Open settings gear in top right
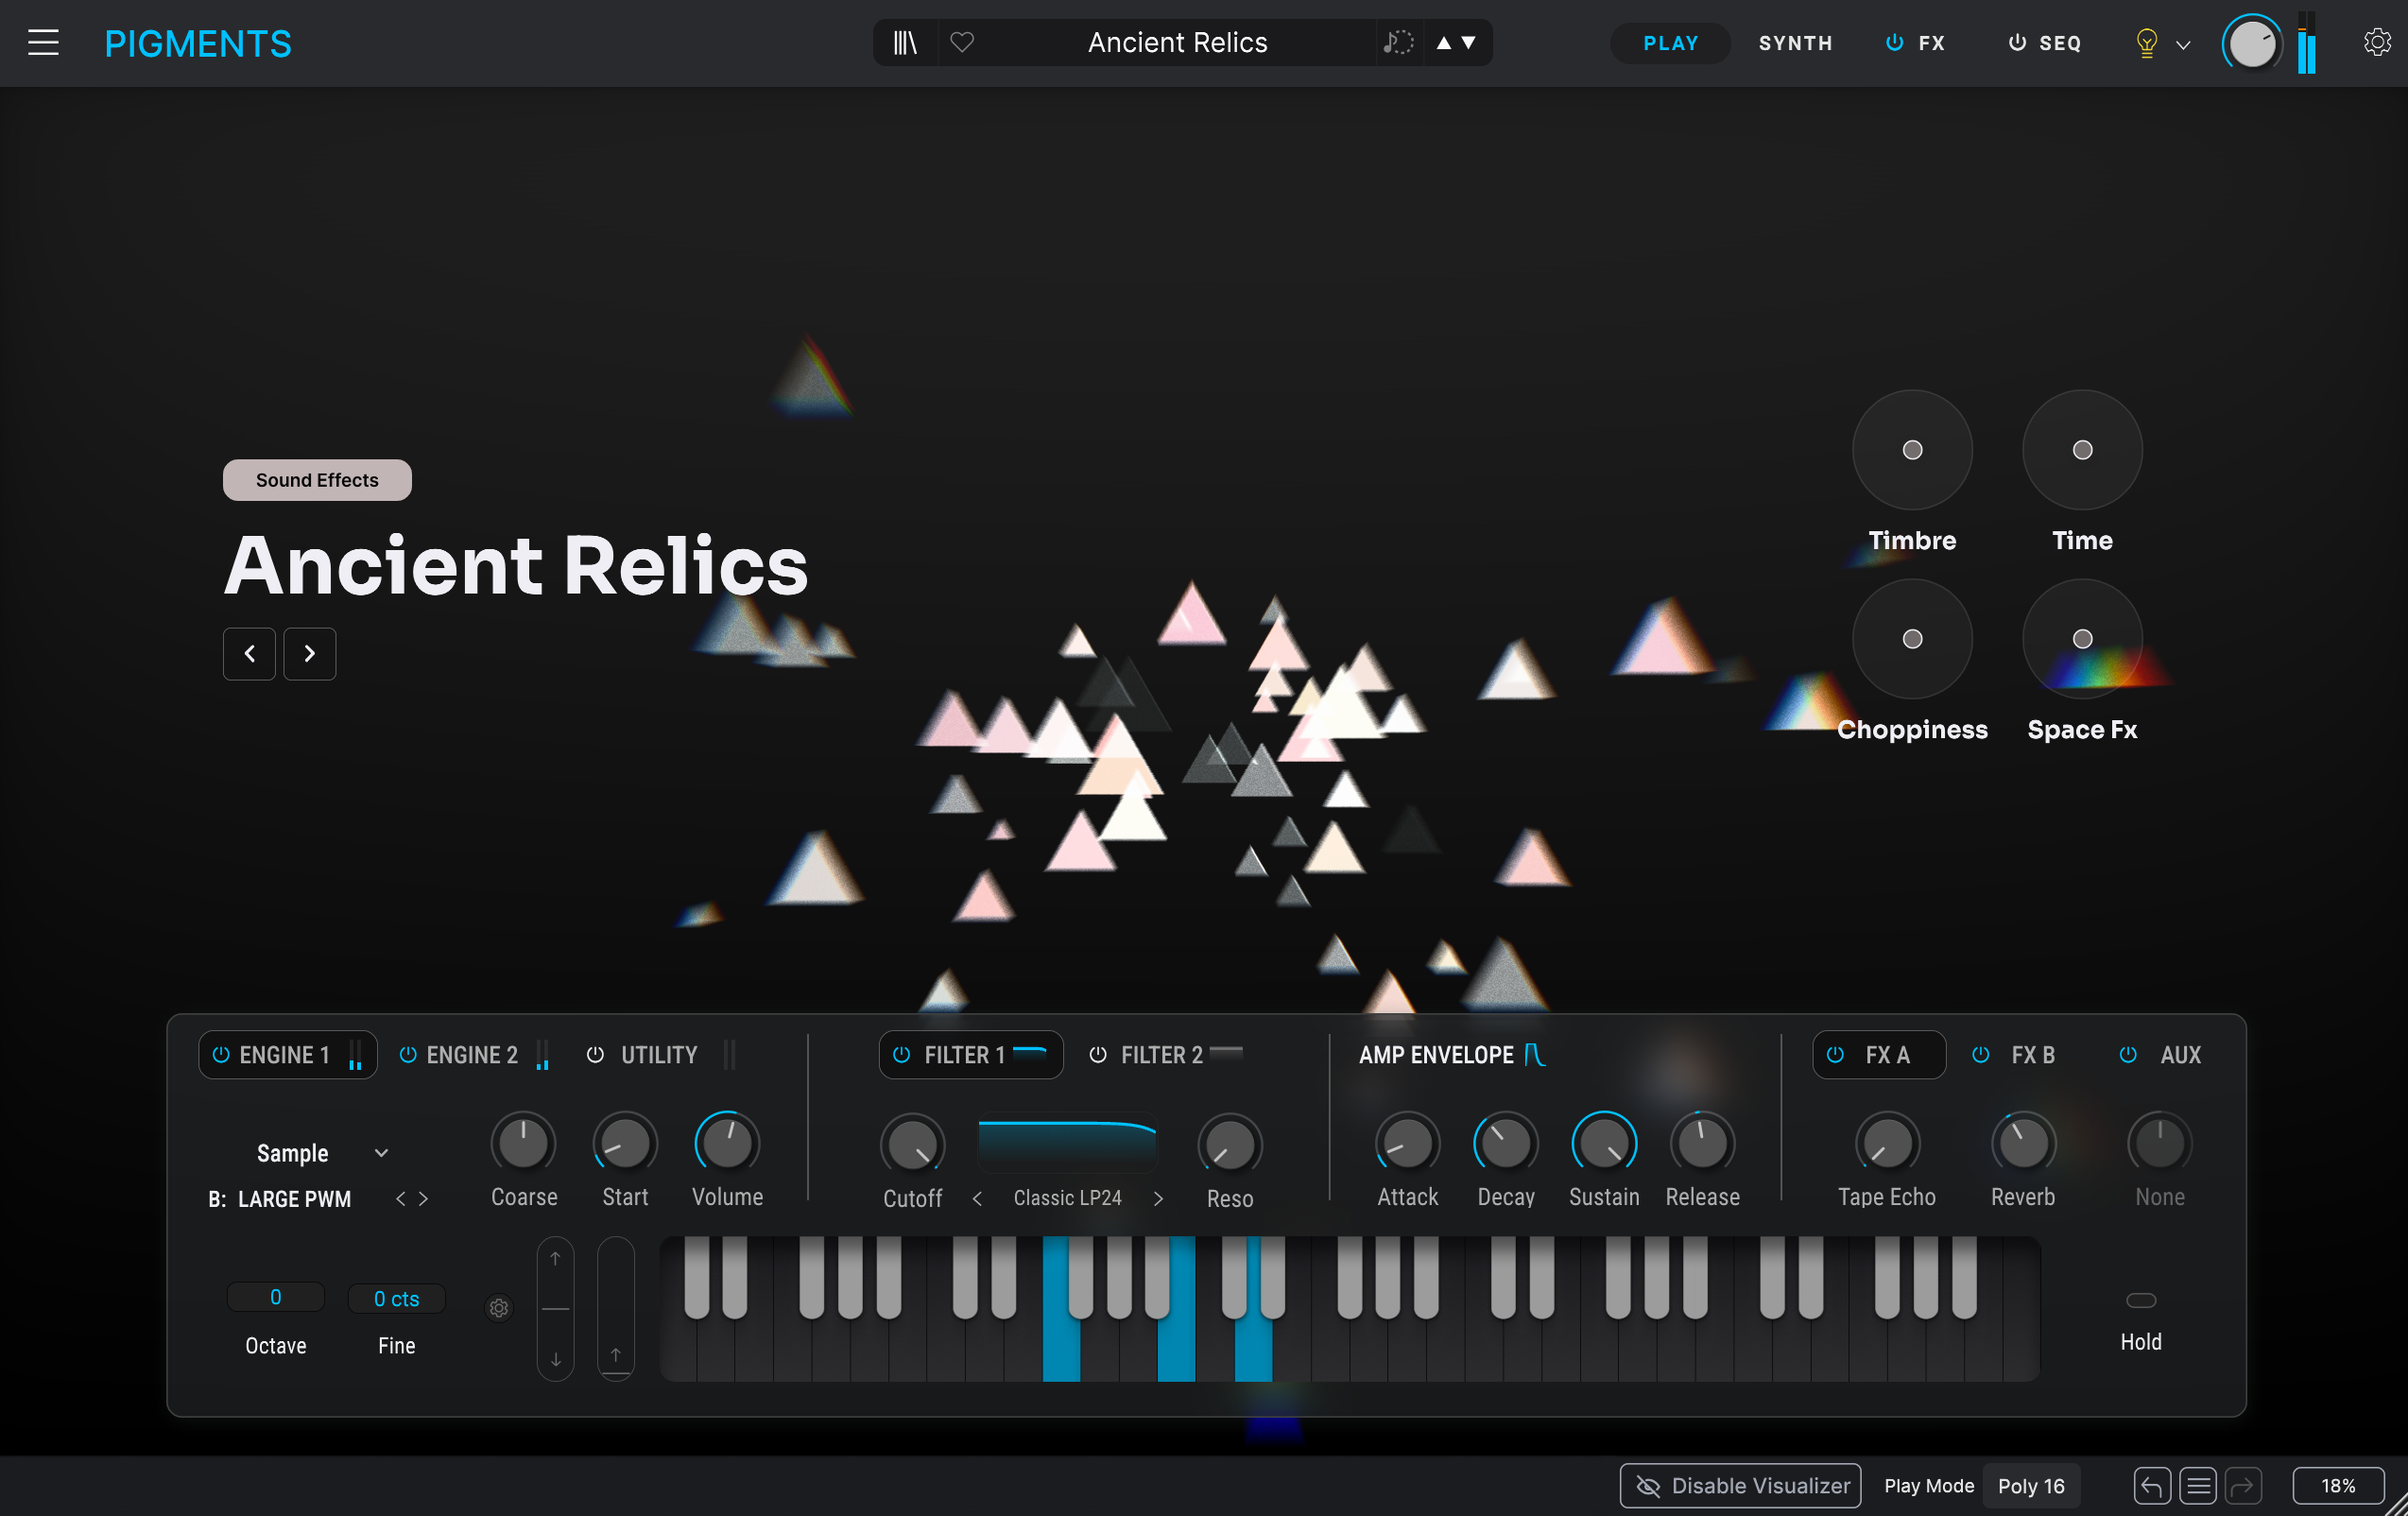The image size is (2408, 1516). pyautogui.click(x=2376, y=43)
